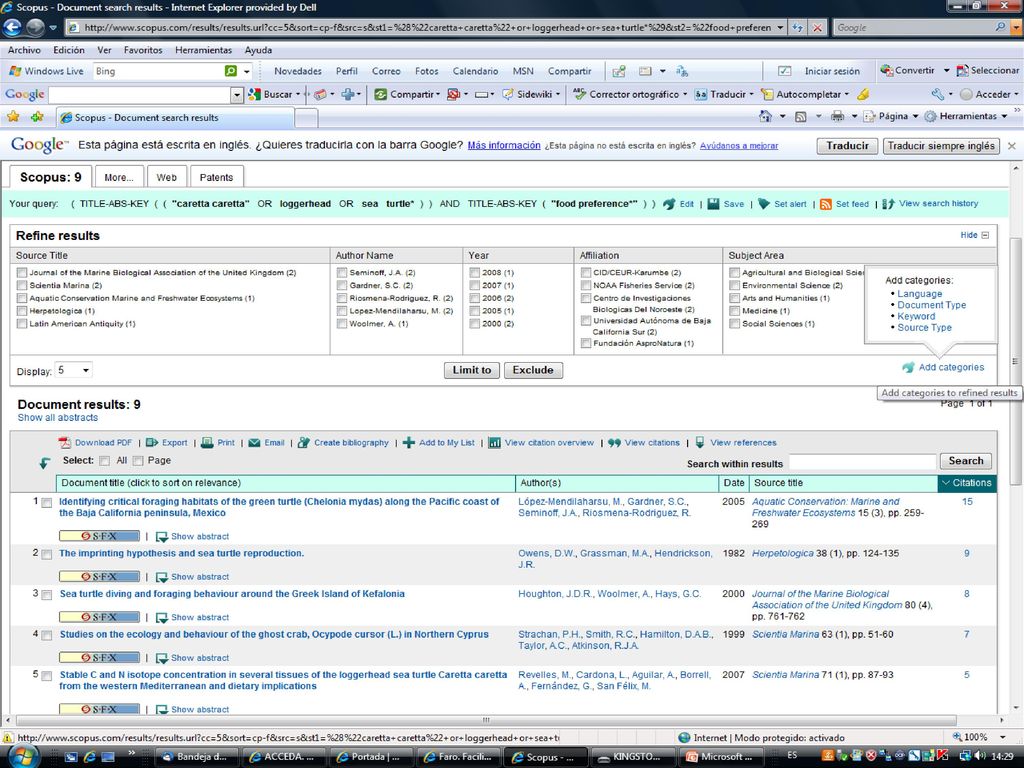Click the Show all abstracts link
Screen dimensions: 1024x768
[57, 418]
